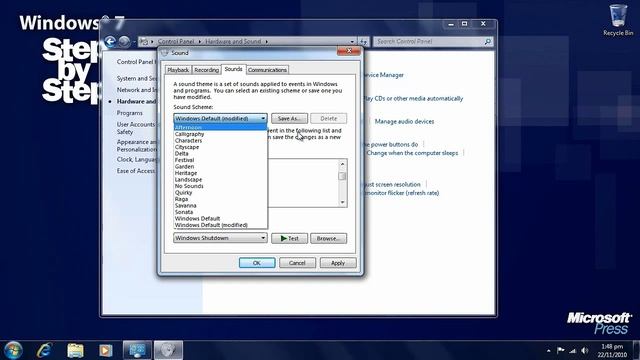Image resolution: width=640 pixels, height=360 pixels.
Task: Choose the Afternoon sound scheme
Action: click(x=220, y=127)
